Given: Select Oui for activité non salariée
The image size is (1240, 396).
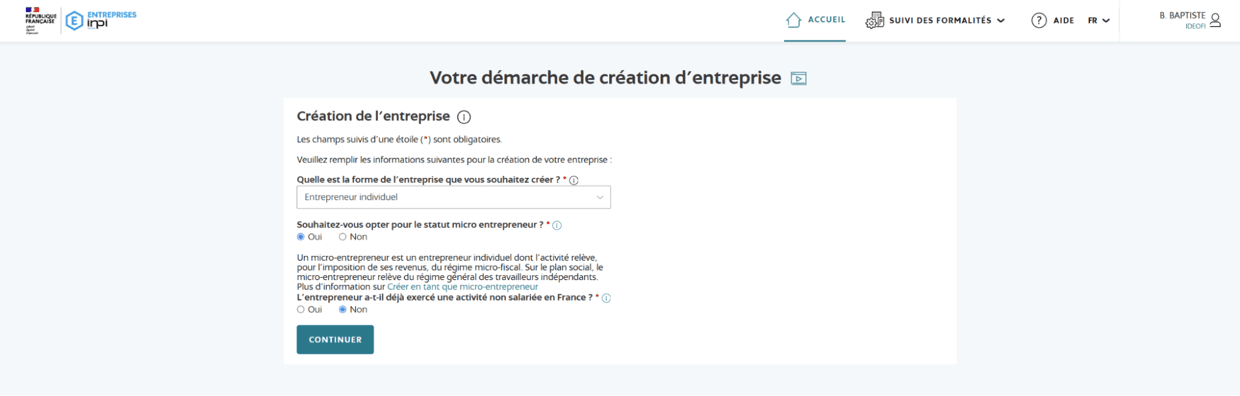Looking at the screenshot, I should pyautogui.click(x=301, y=310).
